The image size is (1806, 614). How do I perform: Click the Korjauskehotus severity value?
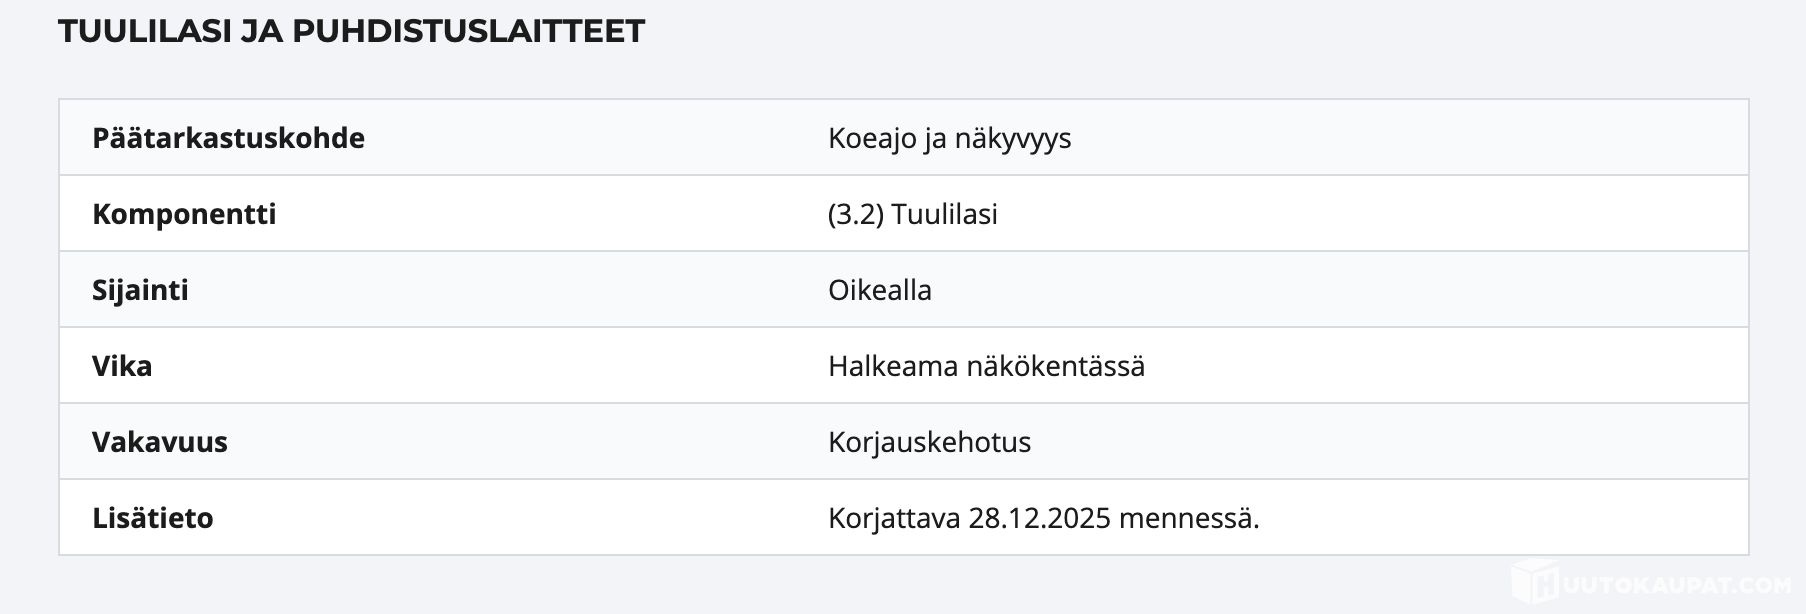point(929,442)
